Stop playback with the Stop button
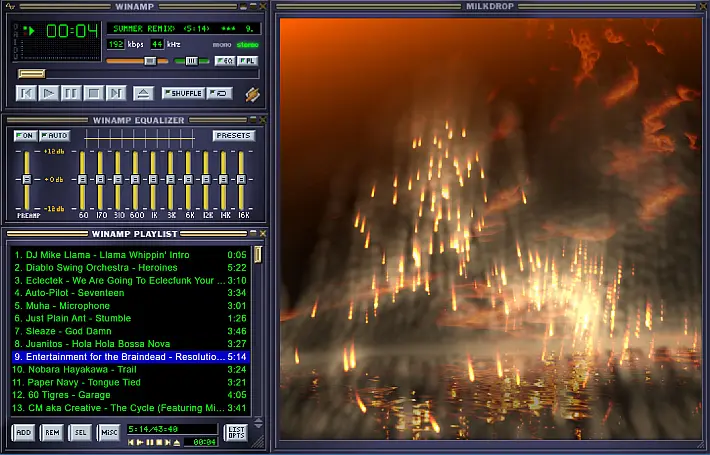The image size is (710, 455). (x=94, y=94)
